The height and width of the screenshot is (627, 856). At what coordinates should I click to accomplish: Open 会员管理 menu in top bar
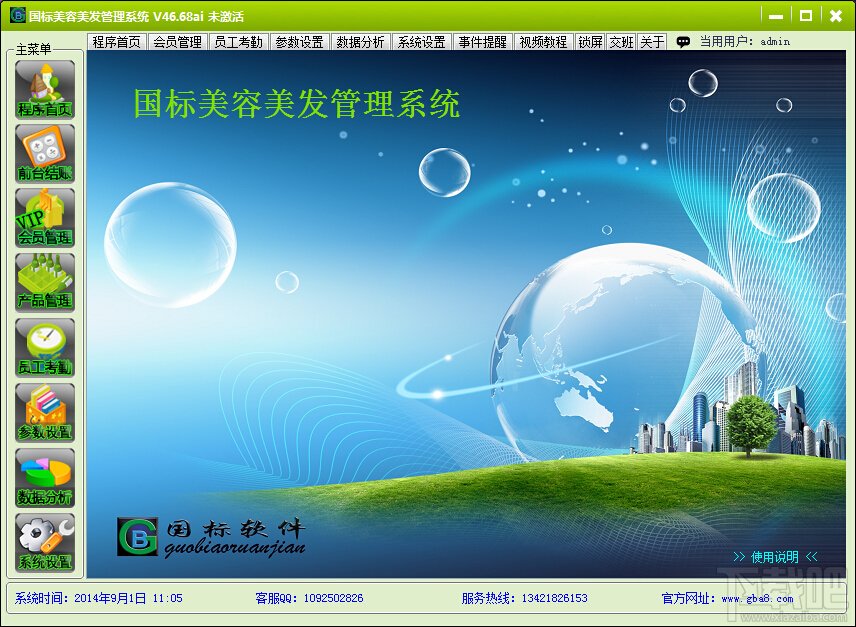point(177,42)
